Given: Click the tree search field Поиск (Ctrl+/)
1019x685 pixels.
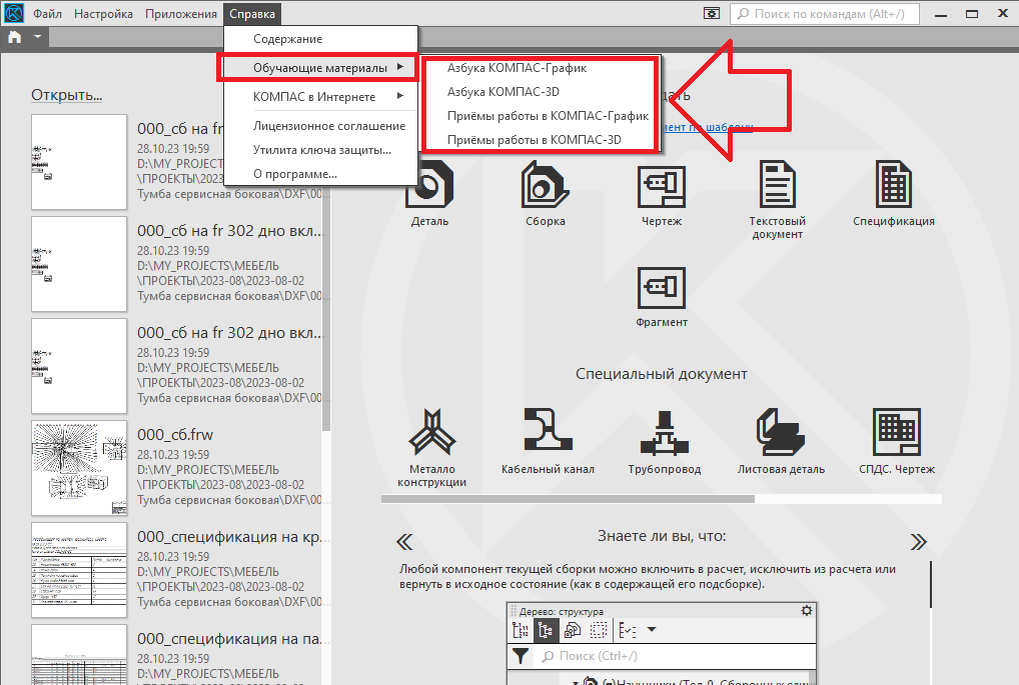Looking at the screenshot, I should [x=676, y=656].
